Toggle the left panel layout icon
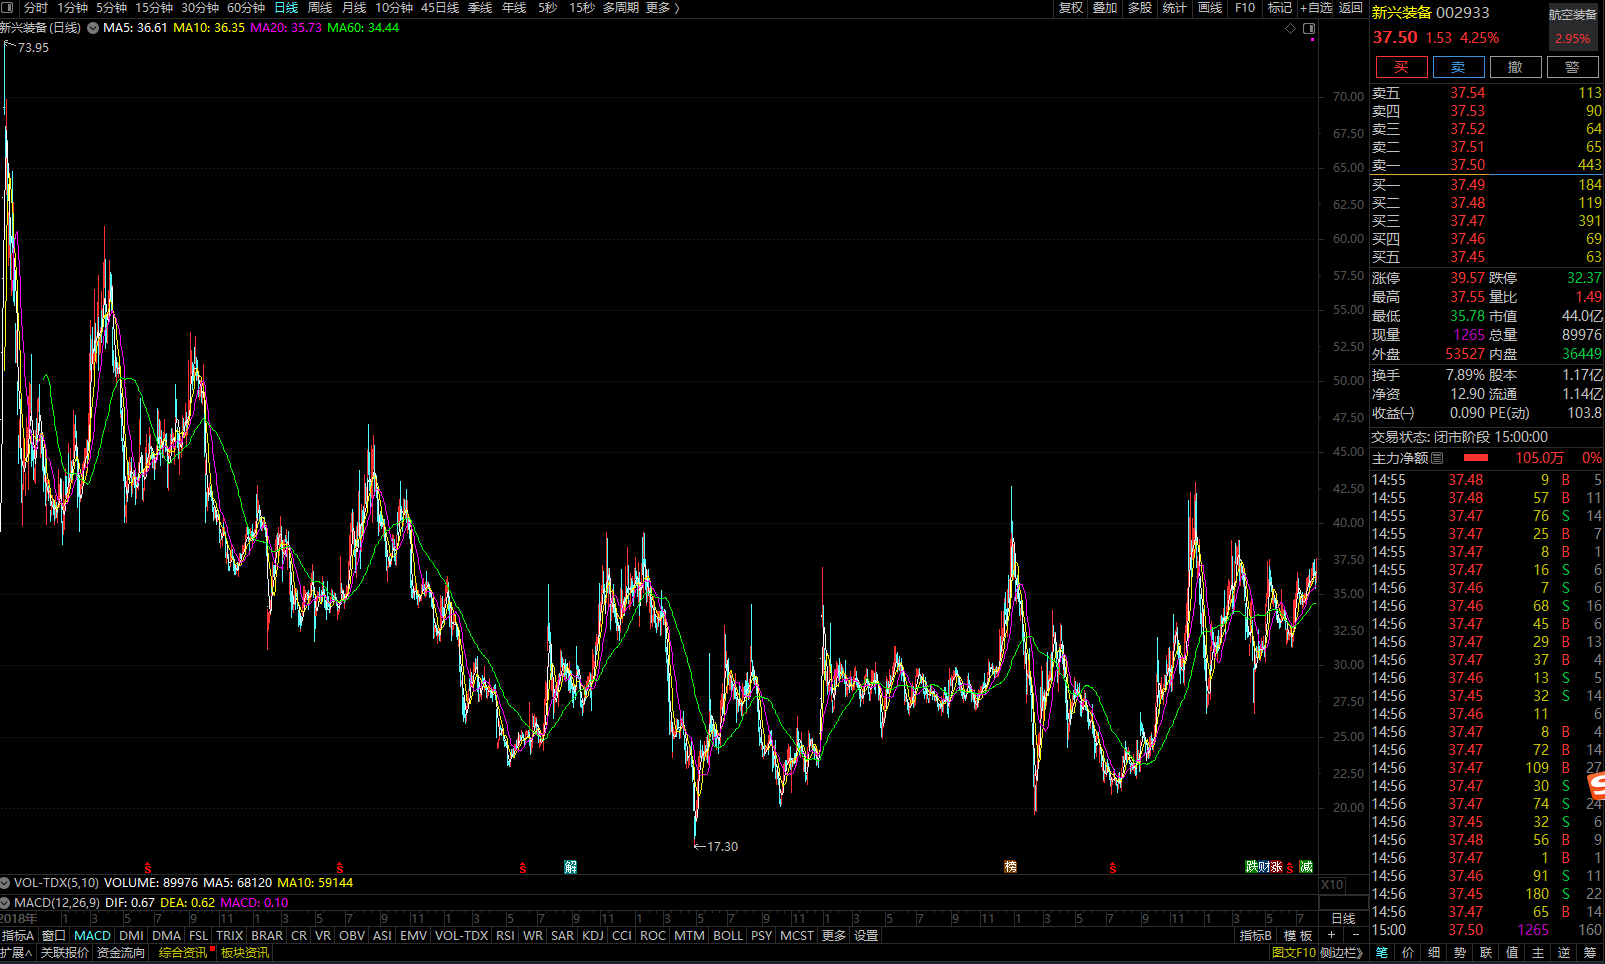The image size is (1605, 964). coord(8,8)
